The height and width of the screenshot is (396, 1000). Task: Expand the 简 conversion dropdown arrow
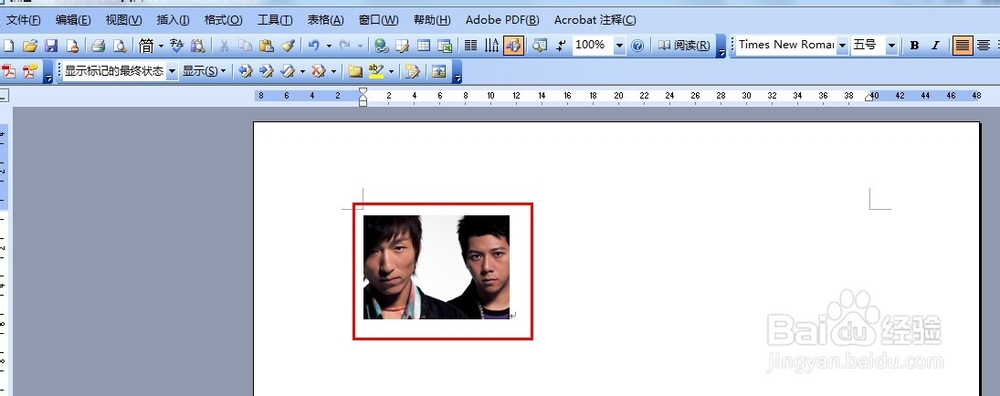click(x=160, y=46)
